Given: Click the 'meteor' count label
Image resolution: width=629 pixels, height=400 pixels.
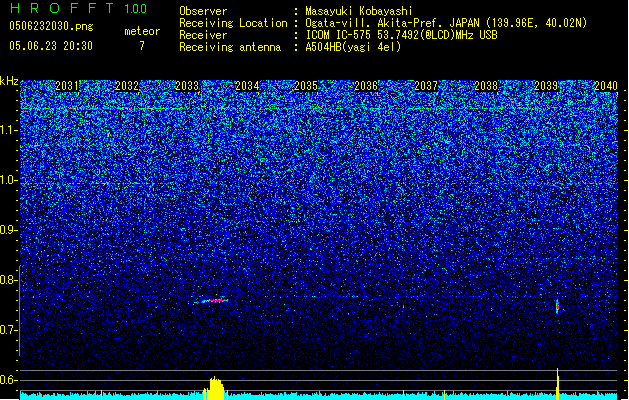Looking at the screenshot, I should click(142, 31).
